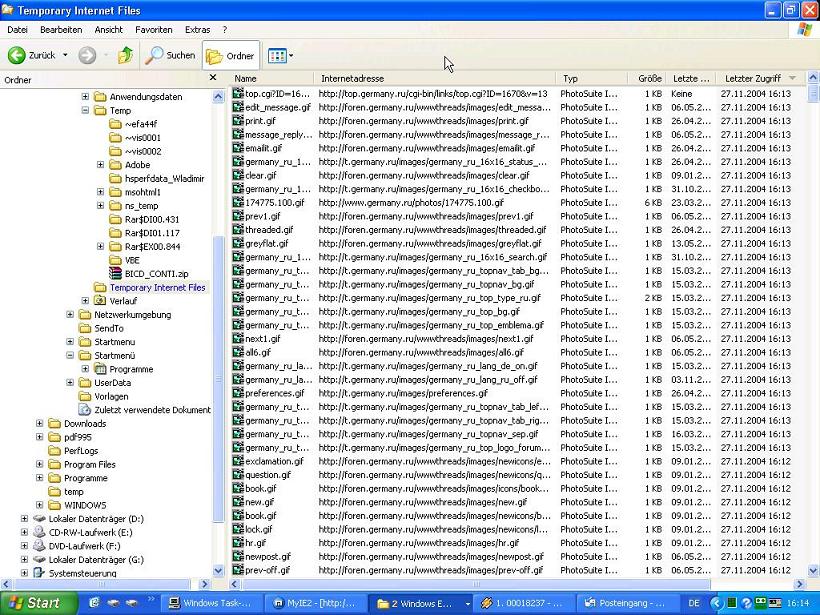
Task: Switch to Windows Task-Manager taskbar button
Action: click(210, 603)
